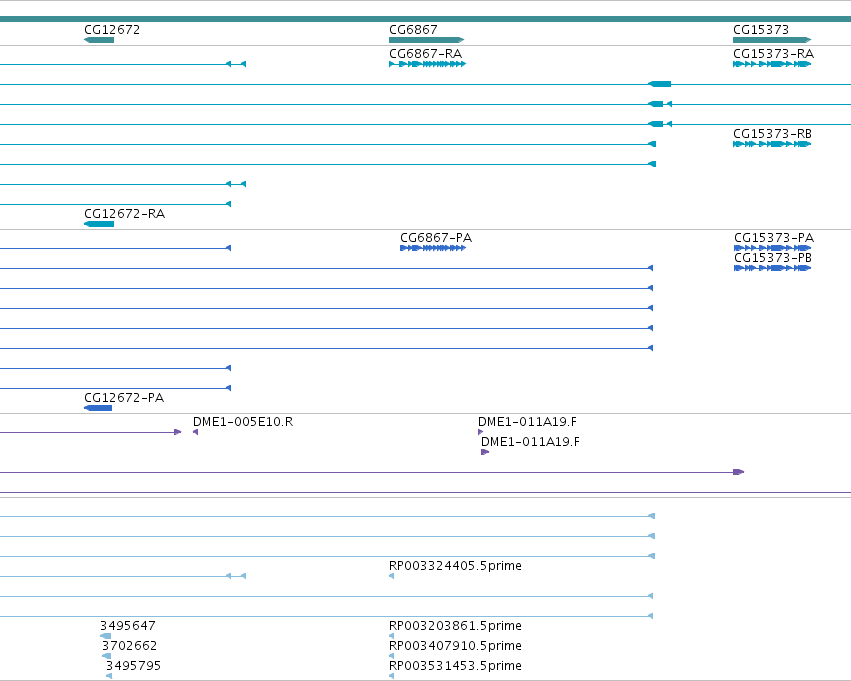
Task: Click the RP003203861.5prime marker
Action: click(x=391, y=636)
